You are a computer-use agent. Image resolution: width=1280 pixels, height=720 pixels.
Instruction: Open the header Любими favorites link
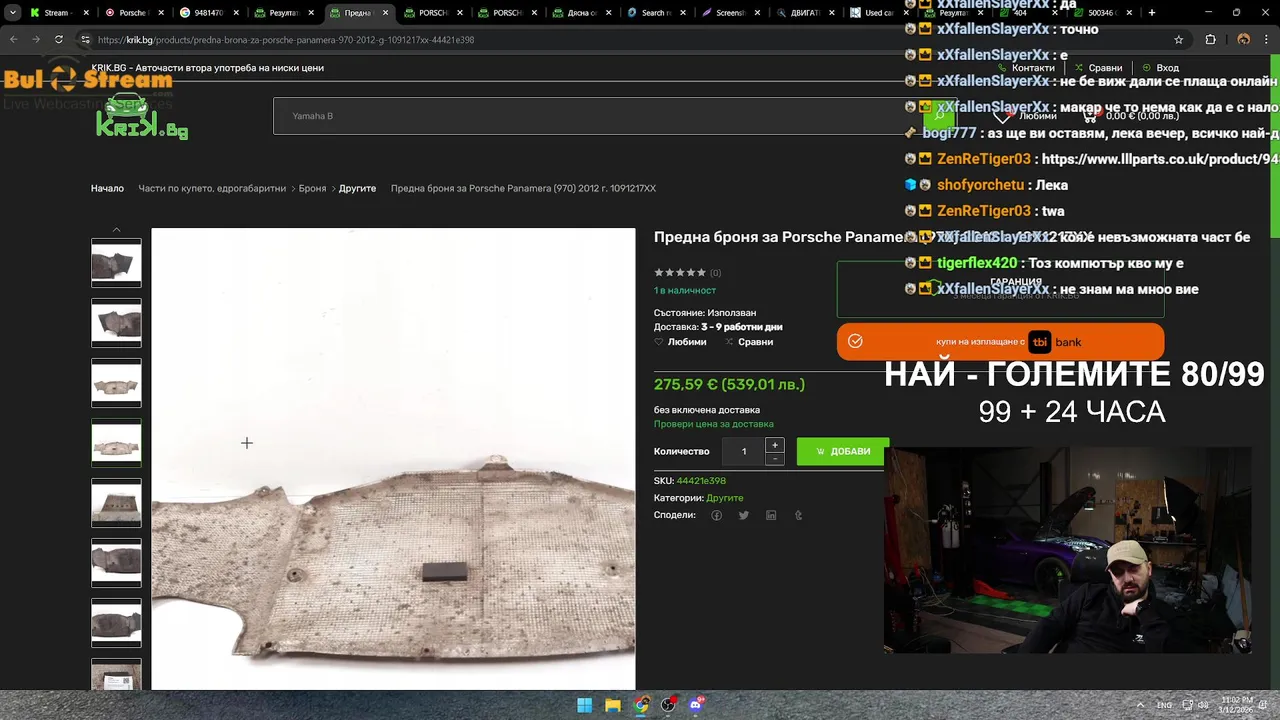pyautogui.click(x=1025, y=116)
